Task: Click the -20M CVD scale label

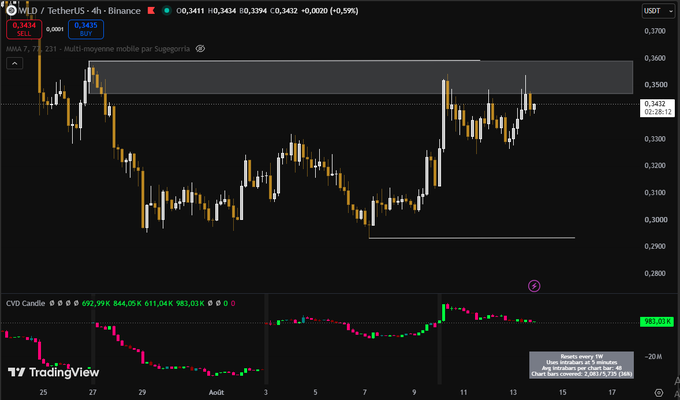Action: 654,357
